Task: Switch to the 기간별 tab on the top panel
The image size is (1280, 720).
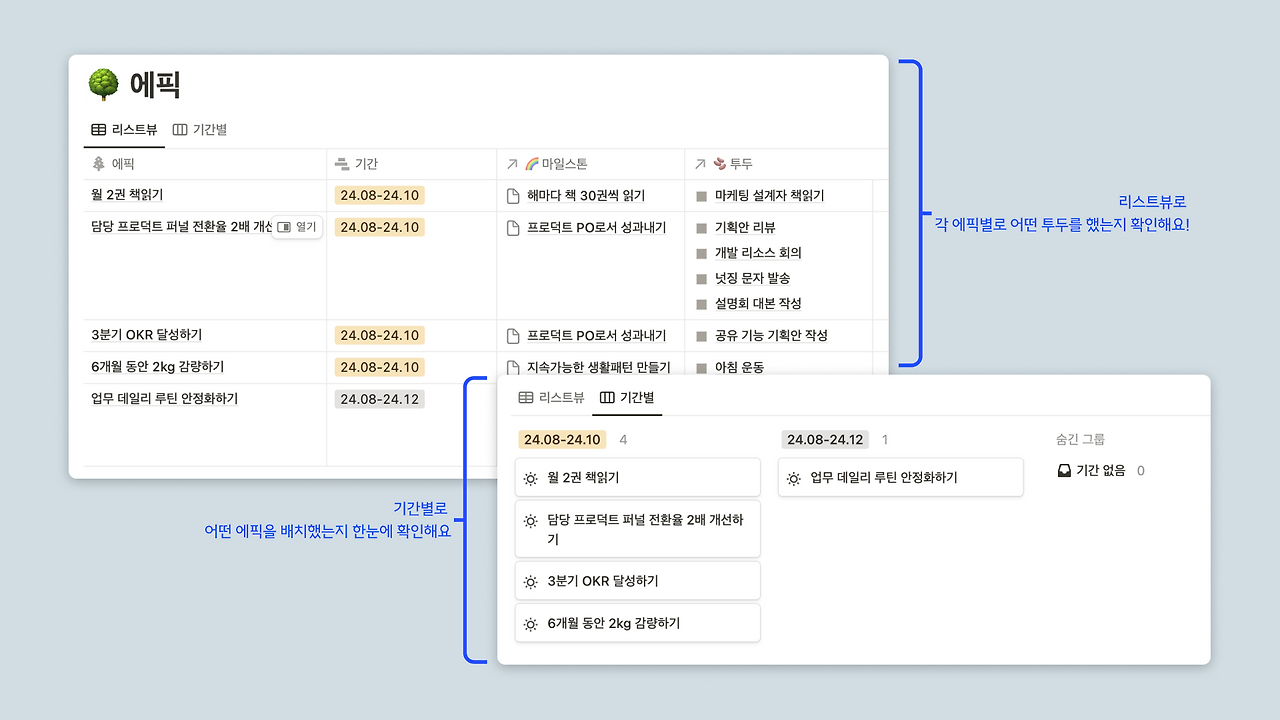Action: [199, 129]
